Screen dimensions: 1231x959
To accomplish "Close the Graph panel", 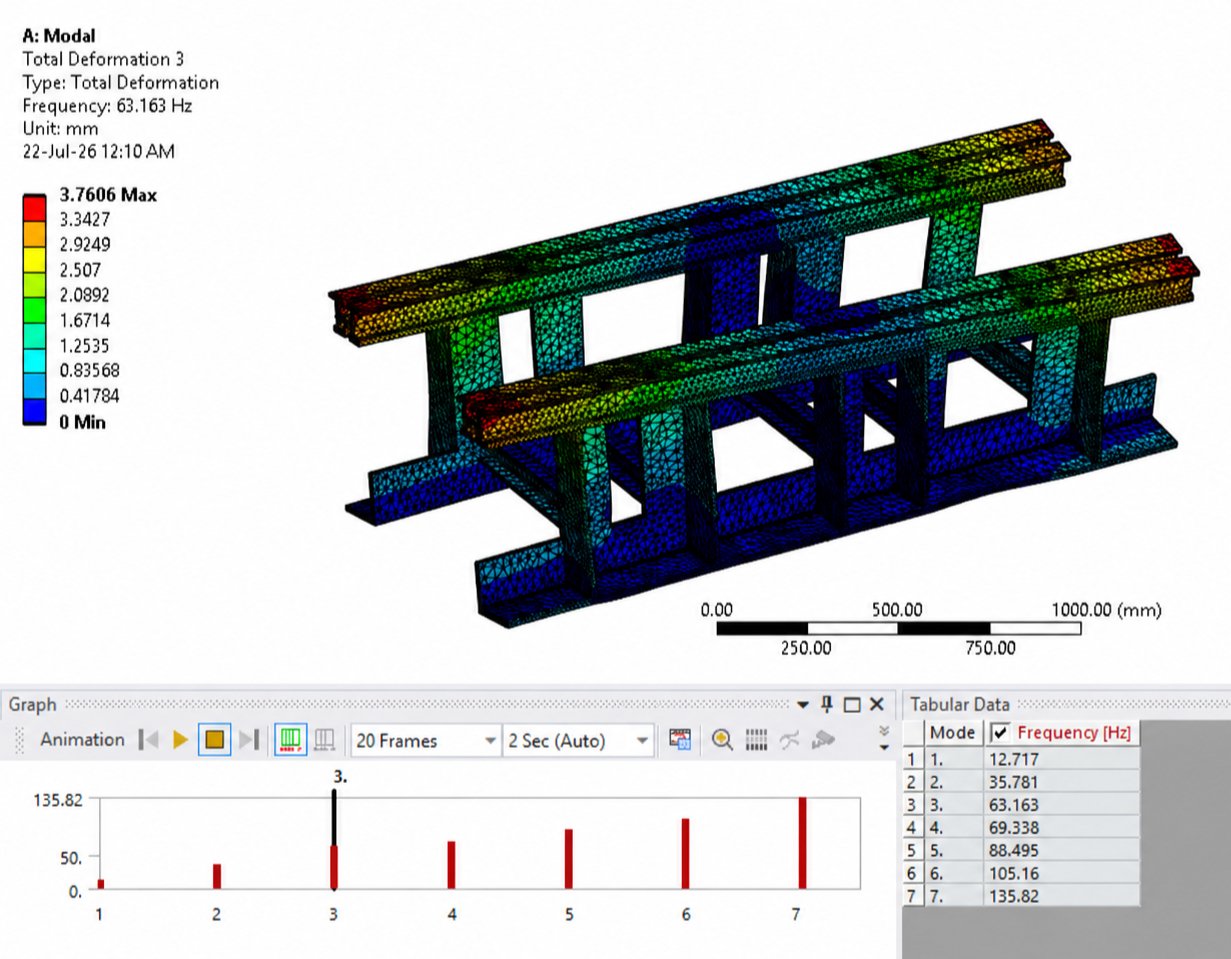I will (x=877, y=704).
